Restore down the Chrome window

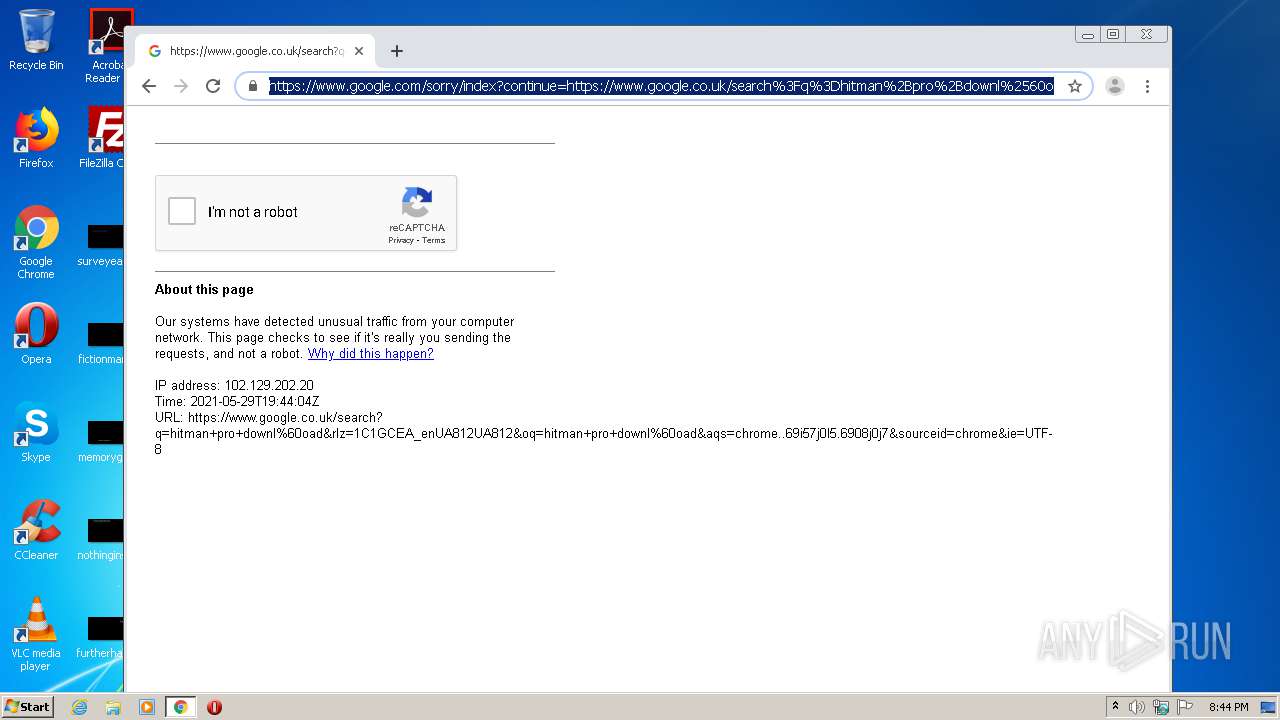1113,34
